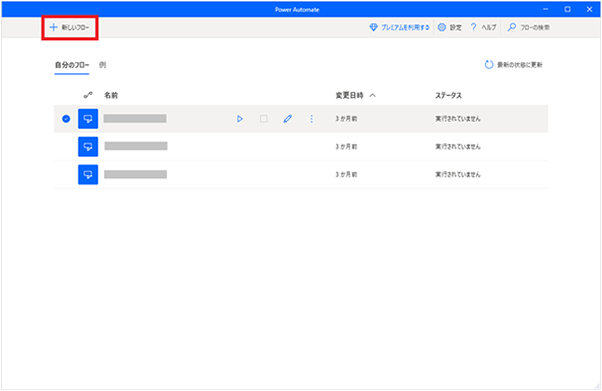The image size is (602, 391).
Task: Stop the selected flow with square icon
Action: [264, 119]
